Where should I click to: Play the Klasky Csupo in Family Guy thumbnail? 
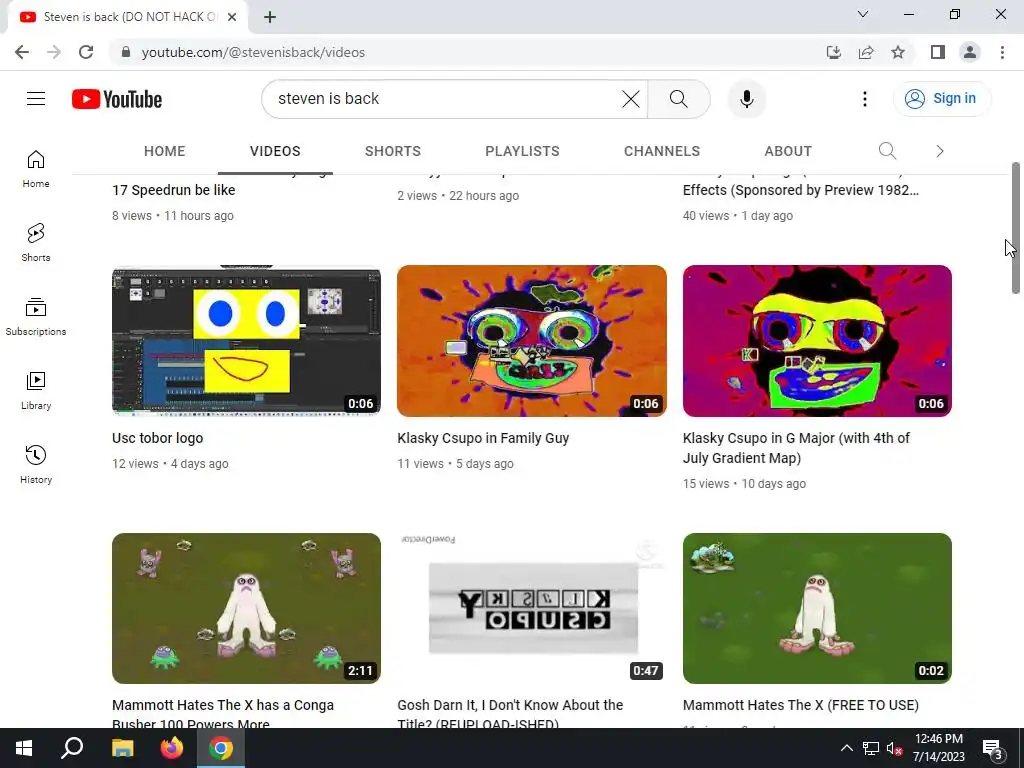pos(532,341)
